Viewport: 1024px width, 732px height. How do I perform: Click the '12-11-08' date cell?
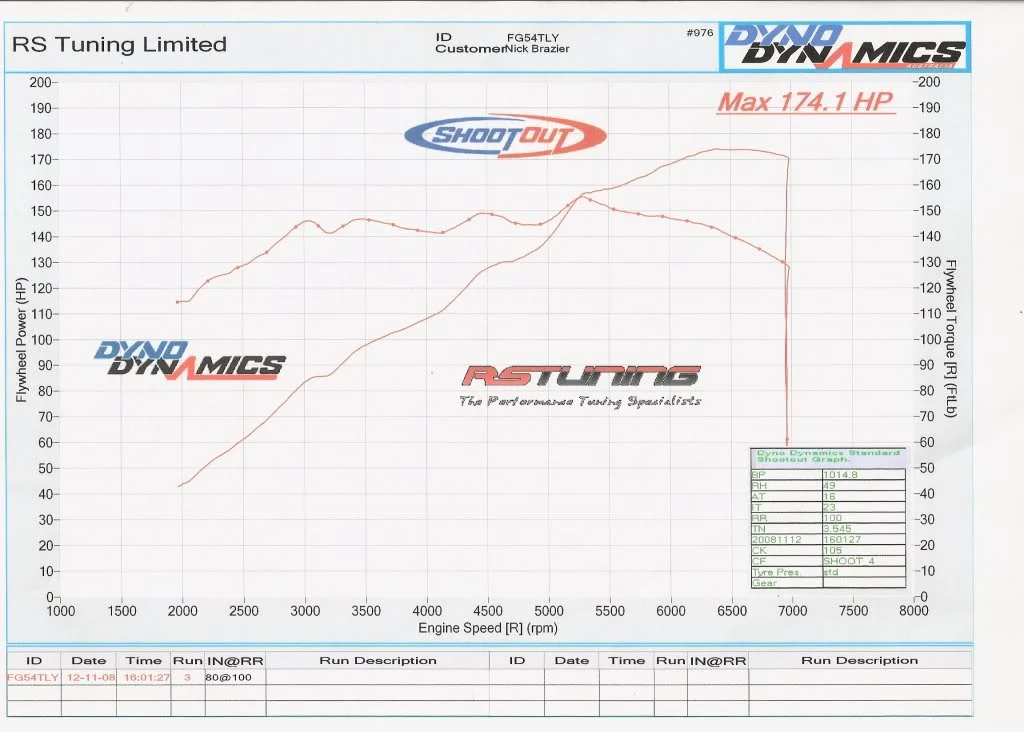[x=91, y=677]
